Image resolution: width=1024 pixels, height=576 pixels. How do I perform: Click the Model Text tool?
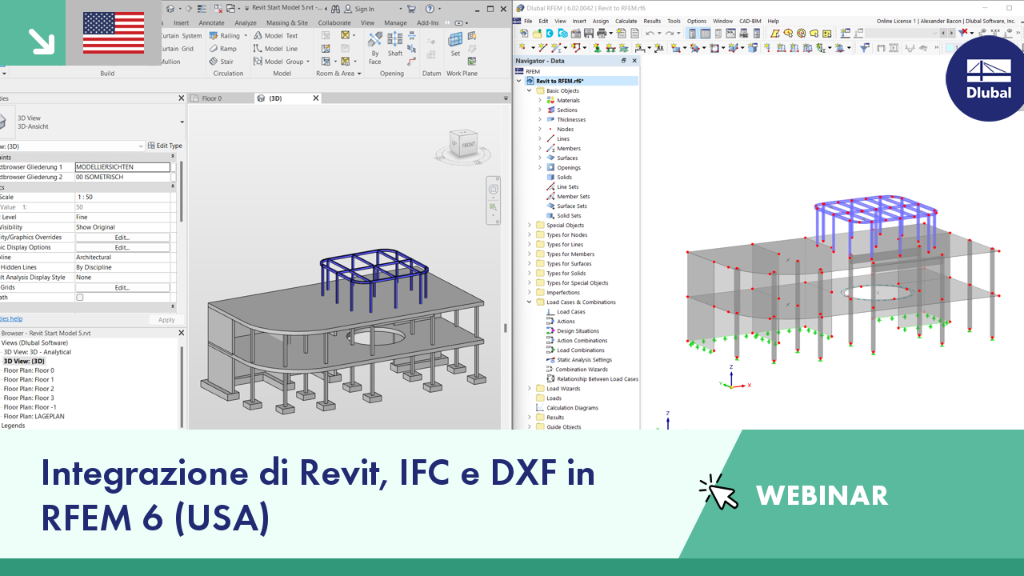coord(276,36)
